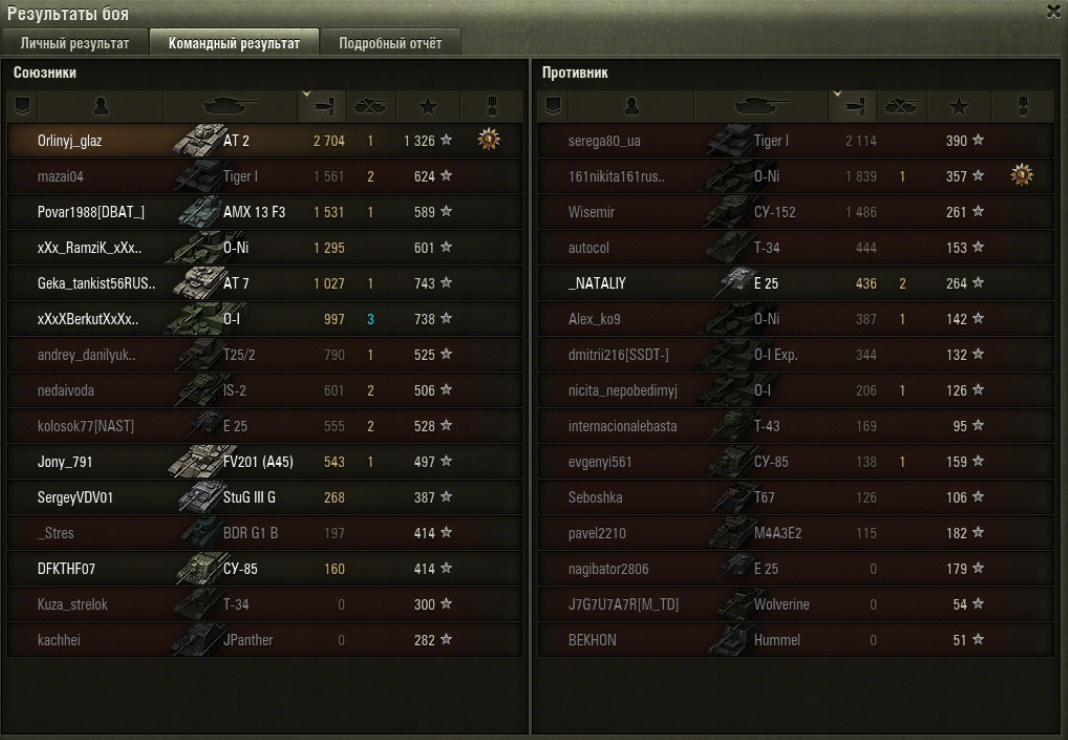Sort allies by damage dealt column icon
Image resolution: width=1068 pixels, height=740 pixels.
point(322,106)
